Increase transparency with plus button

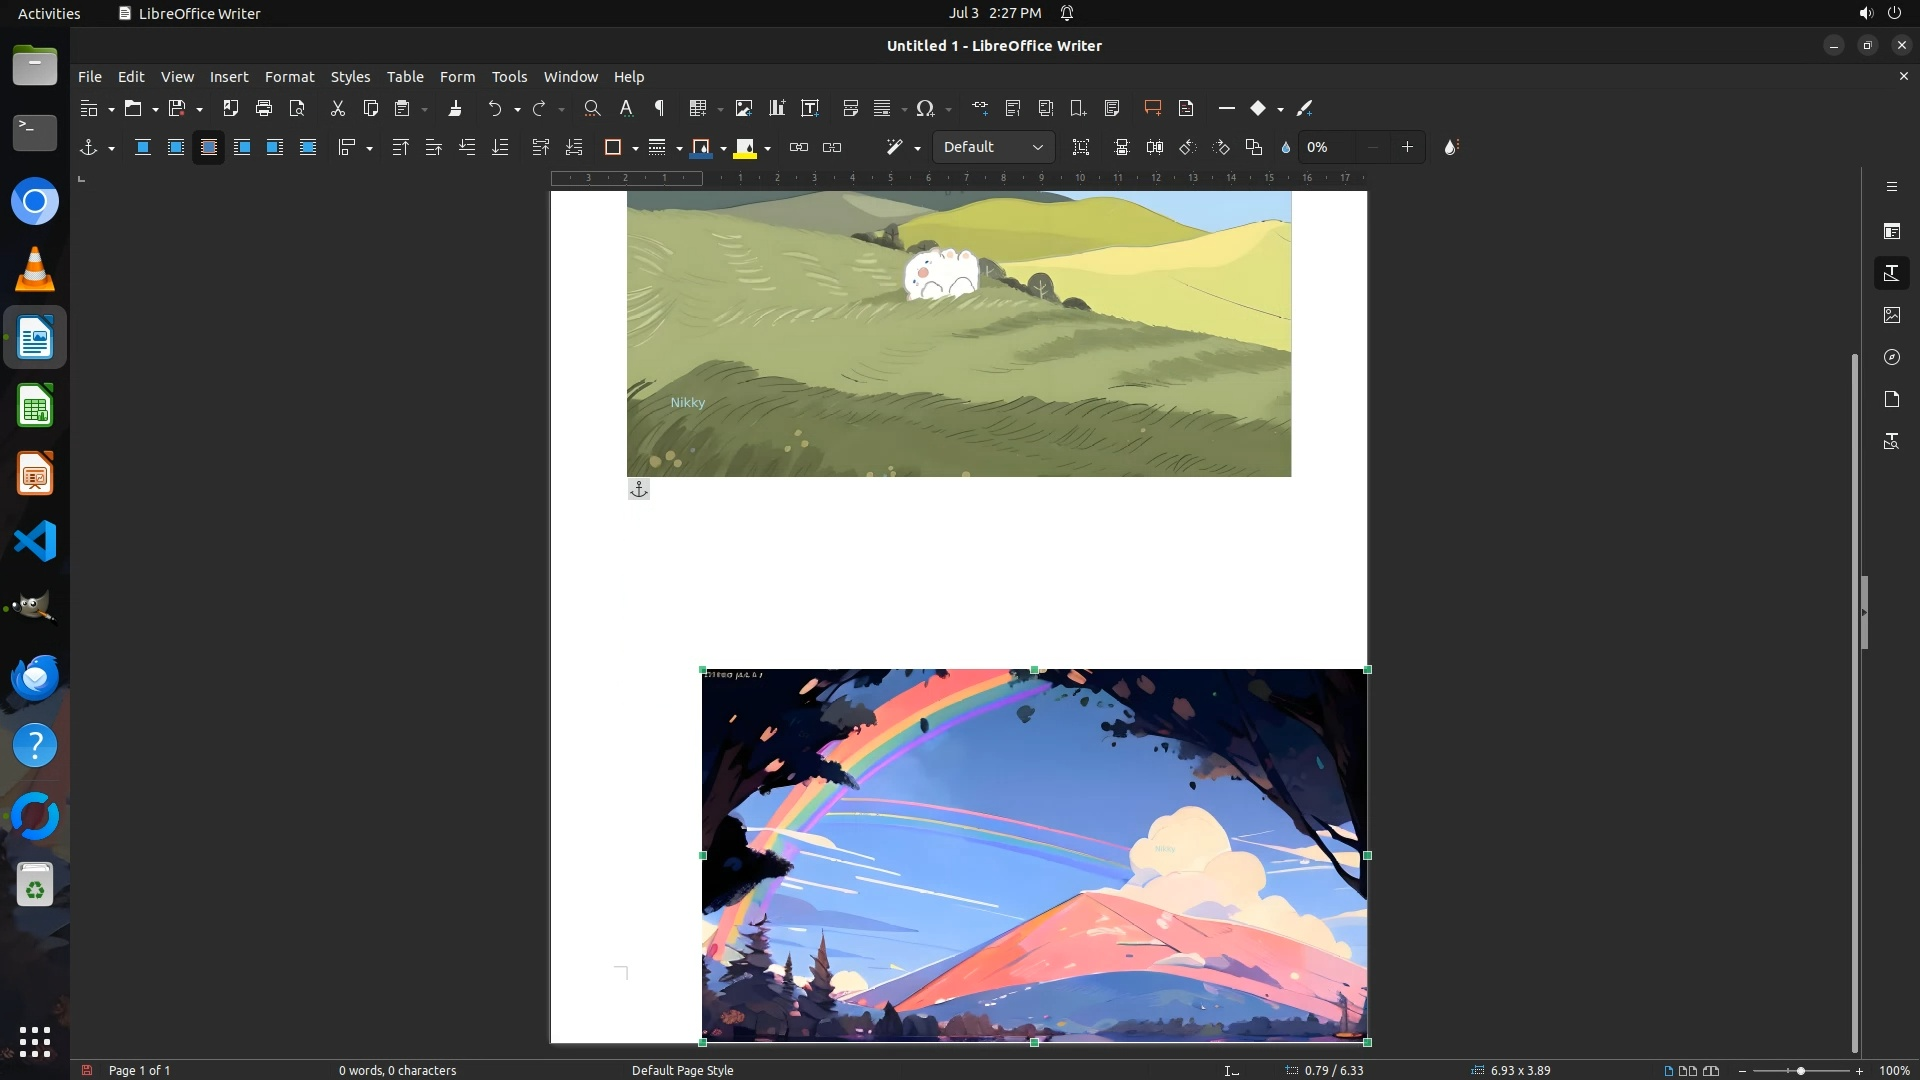click(1407, 147)
